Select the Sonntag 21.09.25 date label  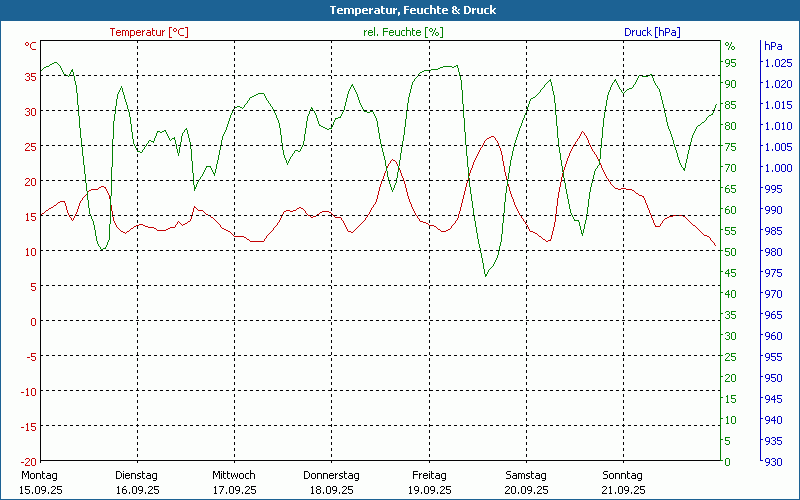pyautogui.click(x=622, y=482)
